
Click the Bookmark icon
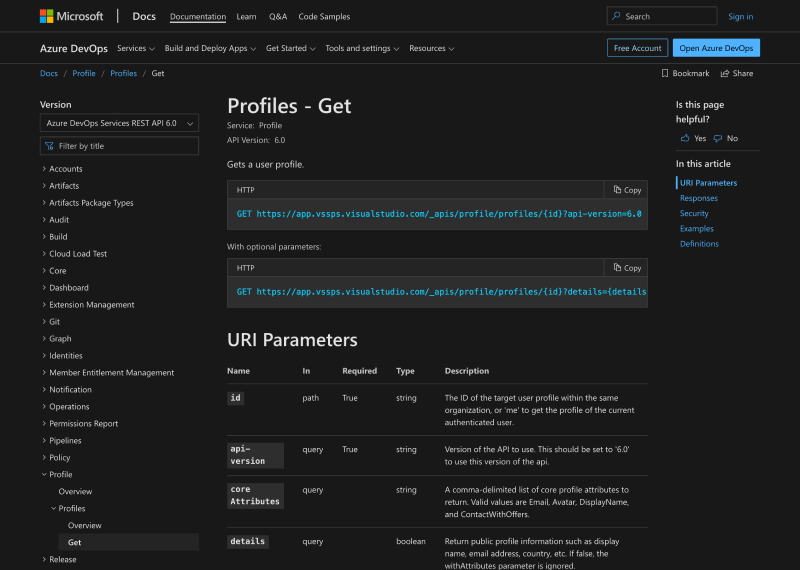point(665,74)
